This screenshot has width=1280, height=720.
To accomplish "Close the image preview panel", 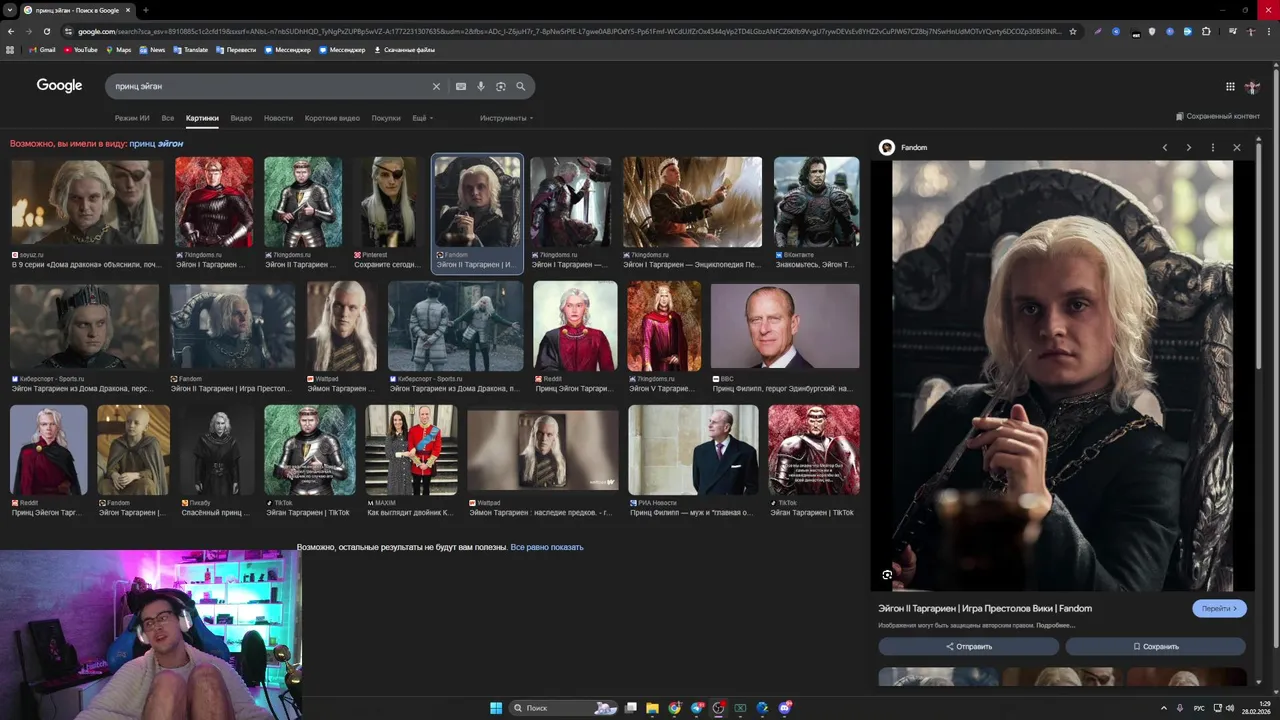I will tap(1237, 147).
